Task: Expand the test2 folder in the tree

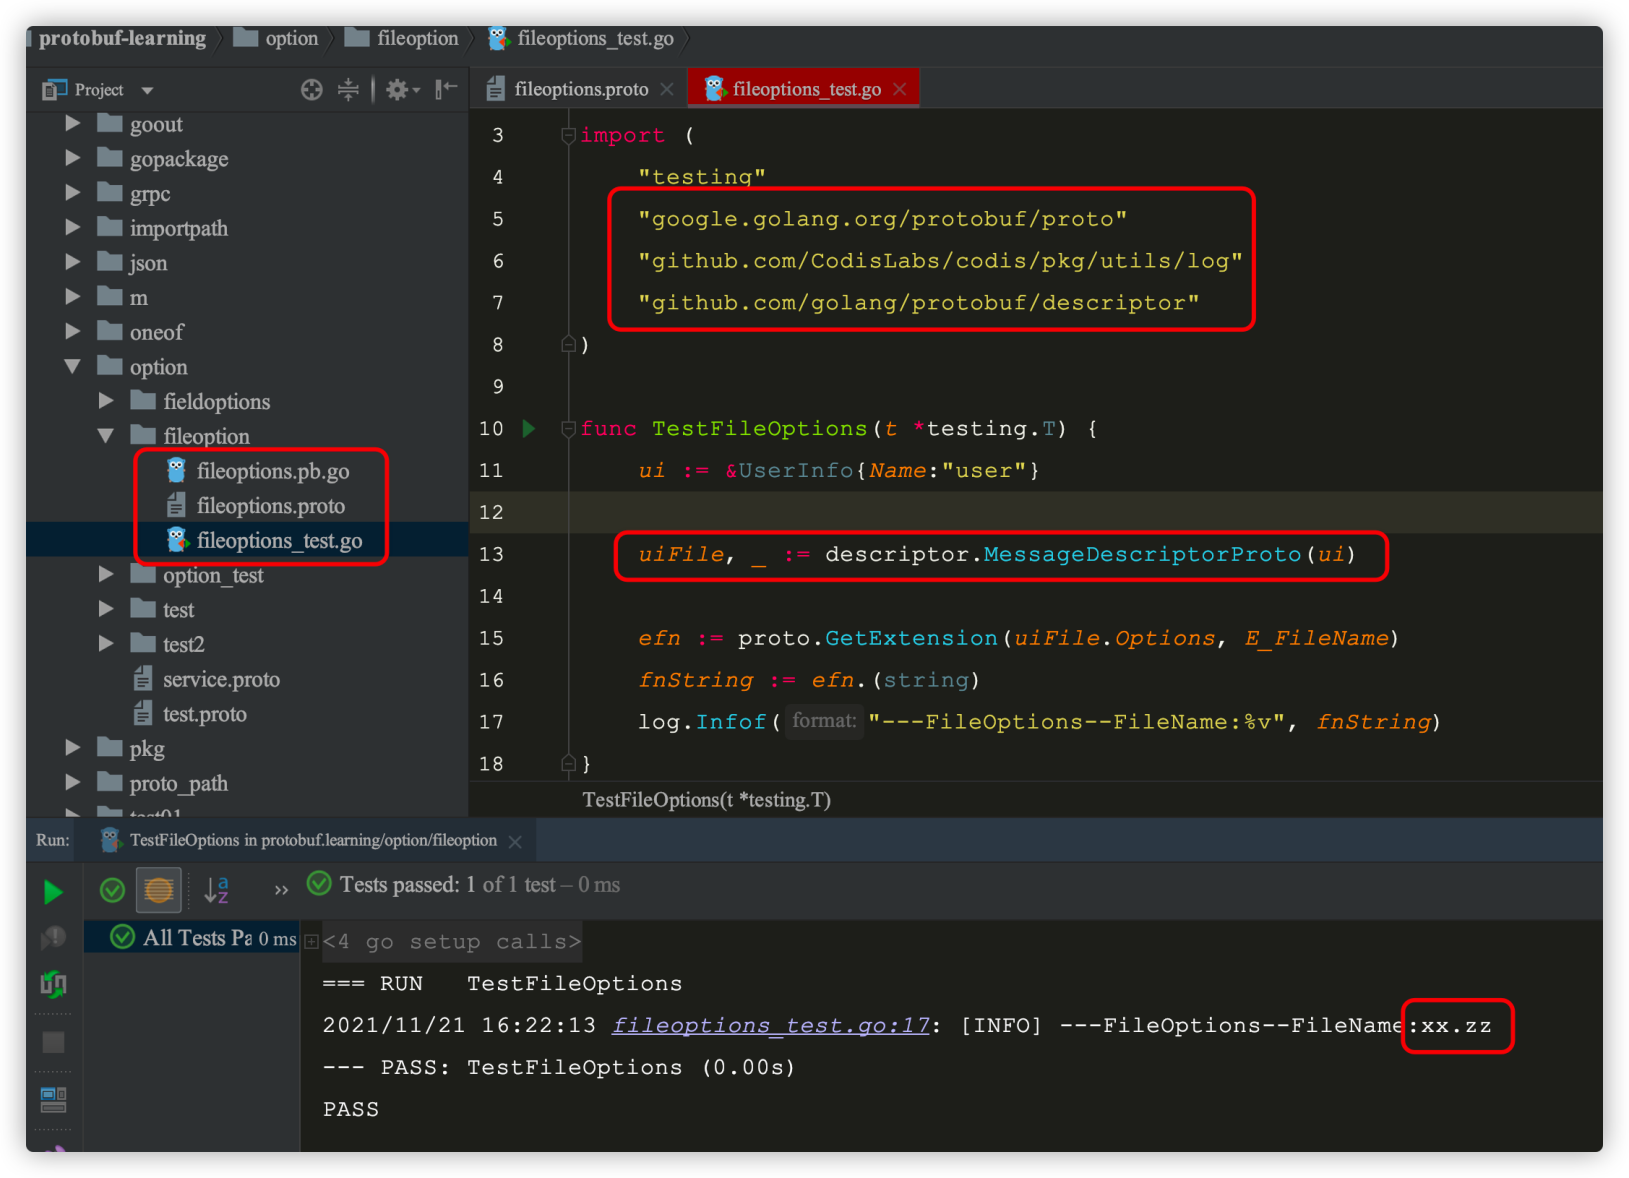Action: point(106,644)
